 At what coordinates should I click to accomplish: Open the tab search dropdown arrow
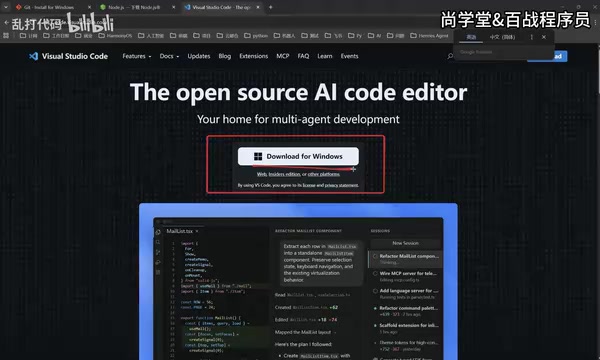coord(6,7)
